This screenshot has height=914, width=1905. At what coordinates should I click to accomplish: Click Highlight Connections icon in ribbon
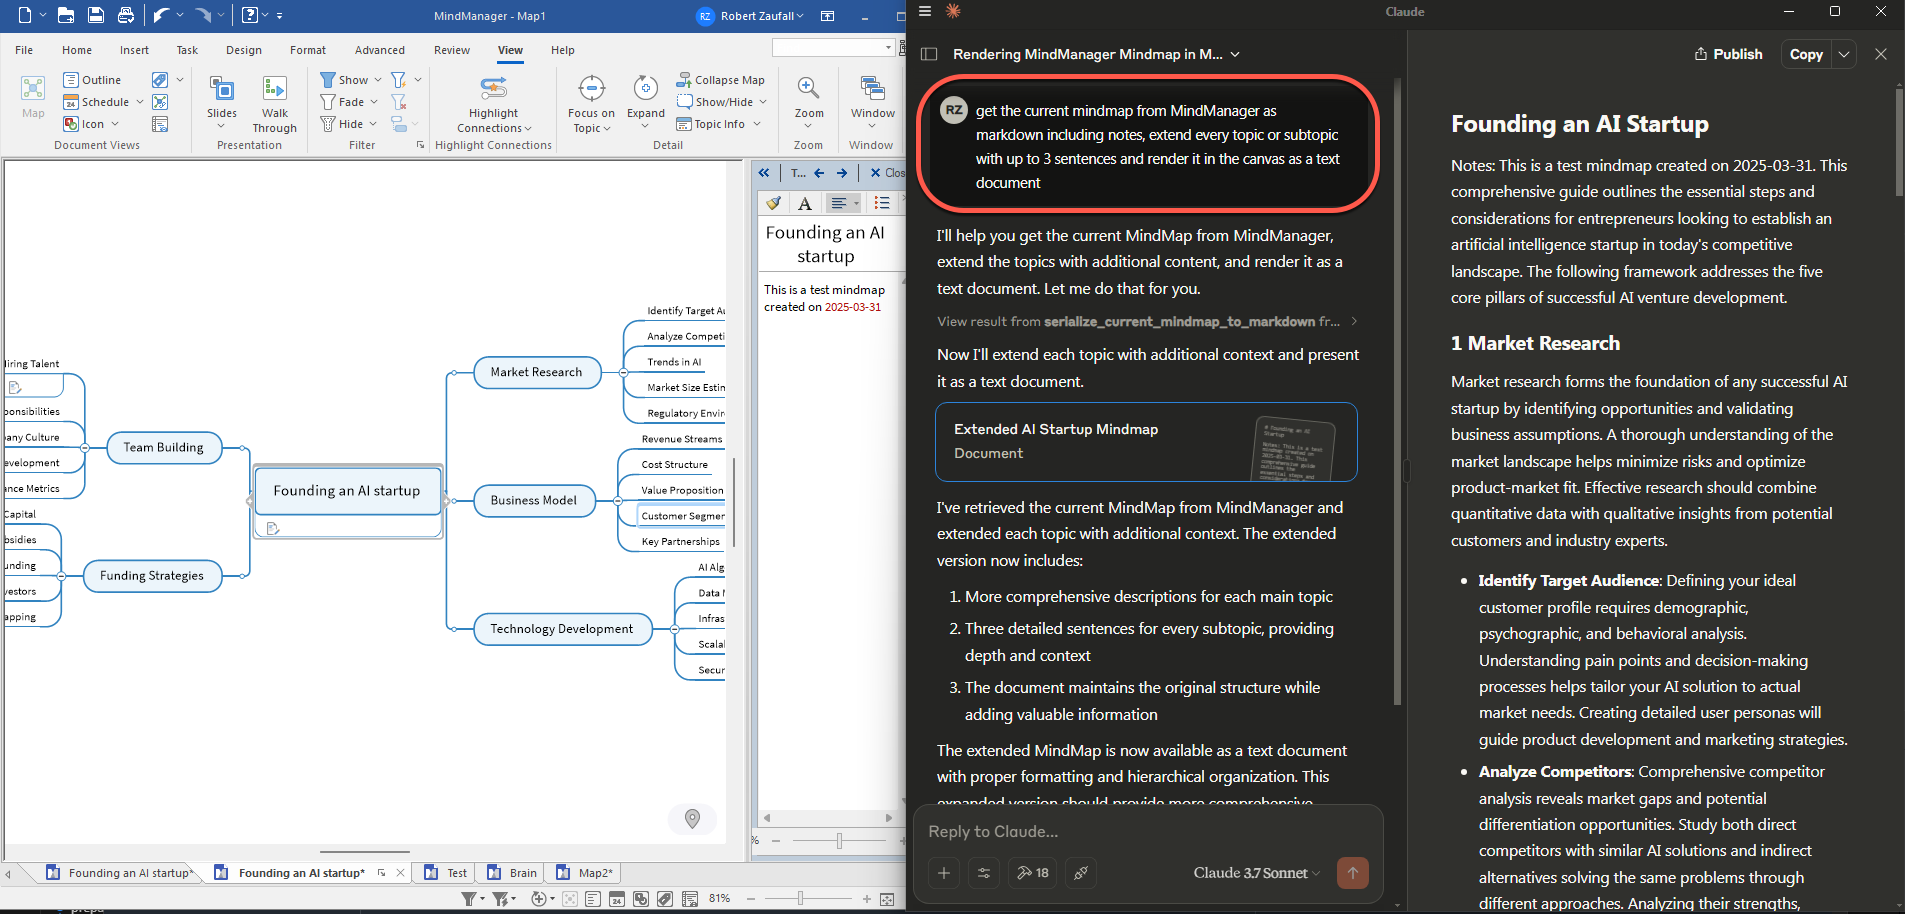(x=493, y=89)
